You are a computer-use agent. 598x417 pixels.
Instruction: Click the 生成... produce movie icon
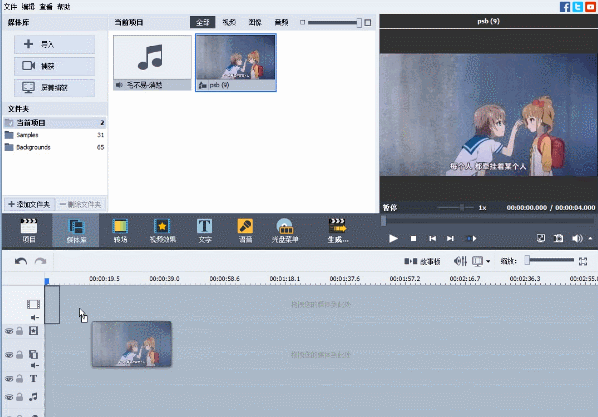[x=338, y=230]
